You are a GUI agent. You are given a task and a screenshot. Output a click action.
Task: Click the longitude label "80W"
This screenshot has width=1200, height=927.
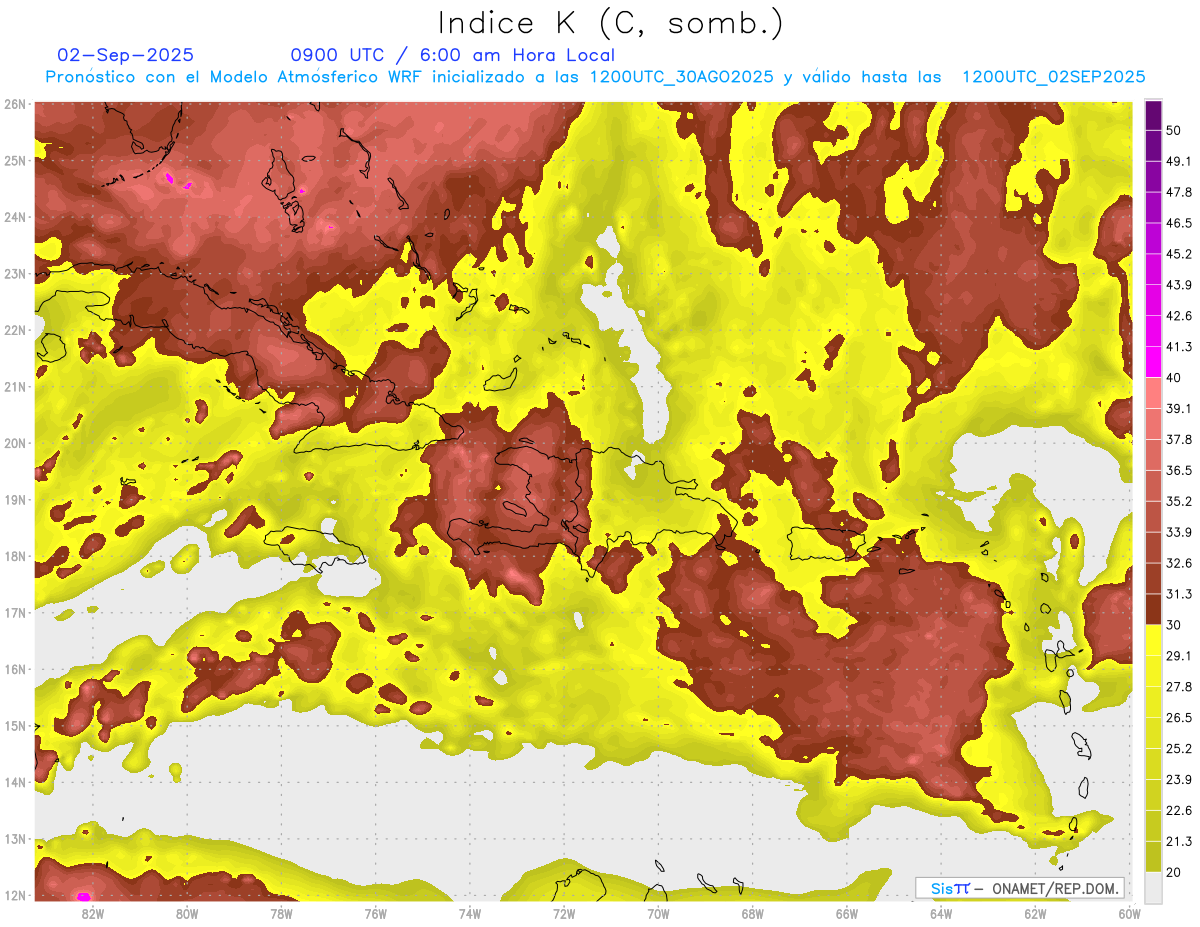click(x=187, y=913)
